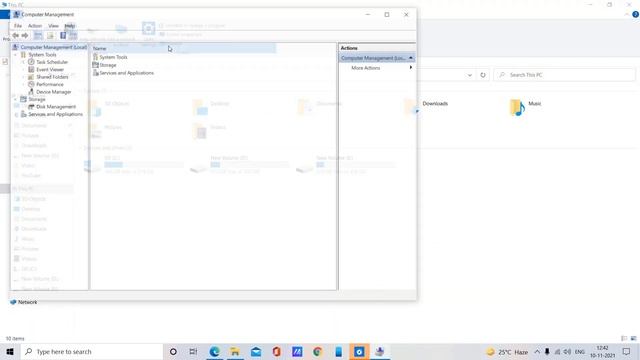640x360 pixels.
Task: Open Cortana from the taskbar
Action: [x=173, y=351]
